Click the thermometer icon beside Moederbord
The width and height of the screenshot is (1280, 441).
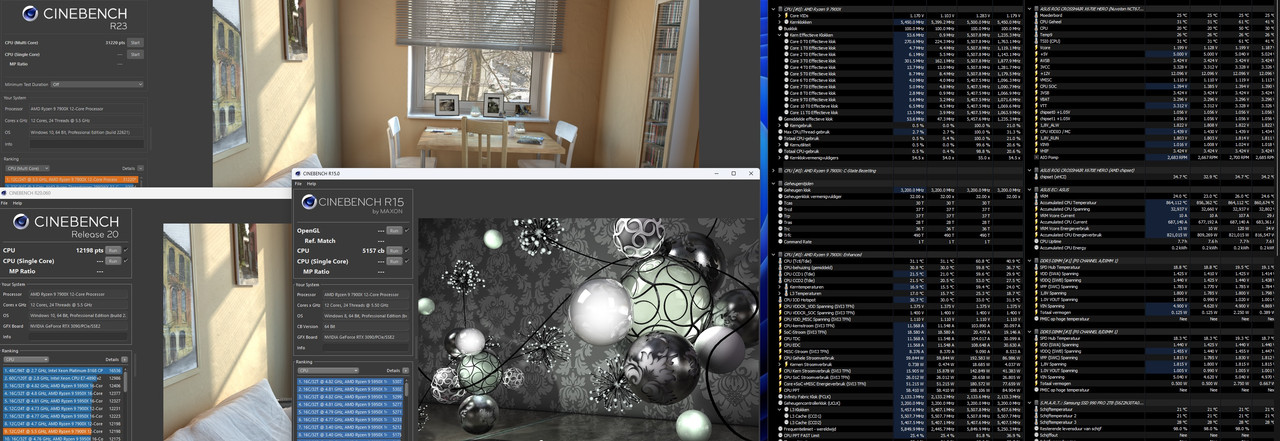click(1035, 16)
